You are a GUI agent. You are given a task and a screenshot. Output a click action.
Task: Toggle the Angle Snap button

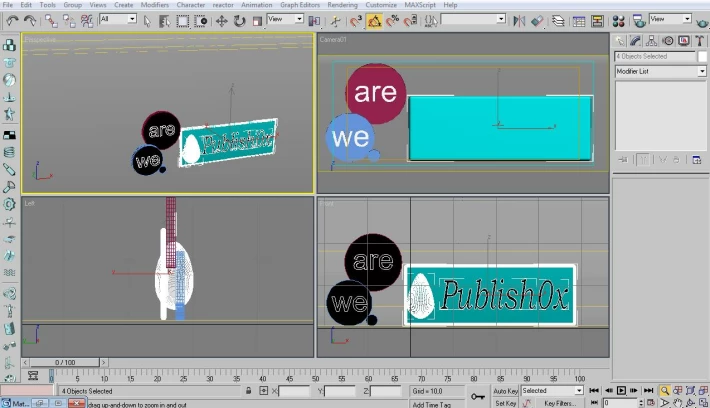(x=374, y=21)
